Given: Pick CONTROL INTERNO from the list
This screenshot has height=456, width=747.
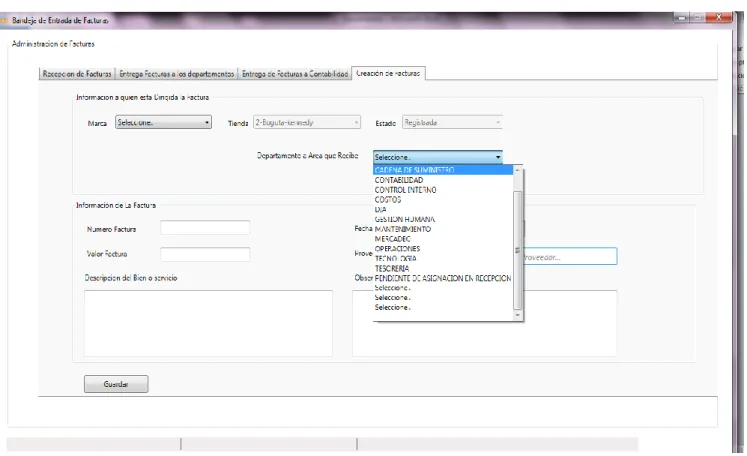Looking at the screenshot, I should [x=443, y=190].
